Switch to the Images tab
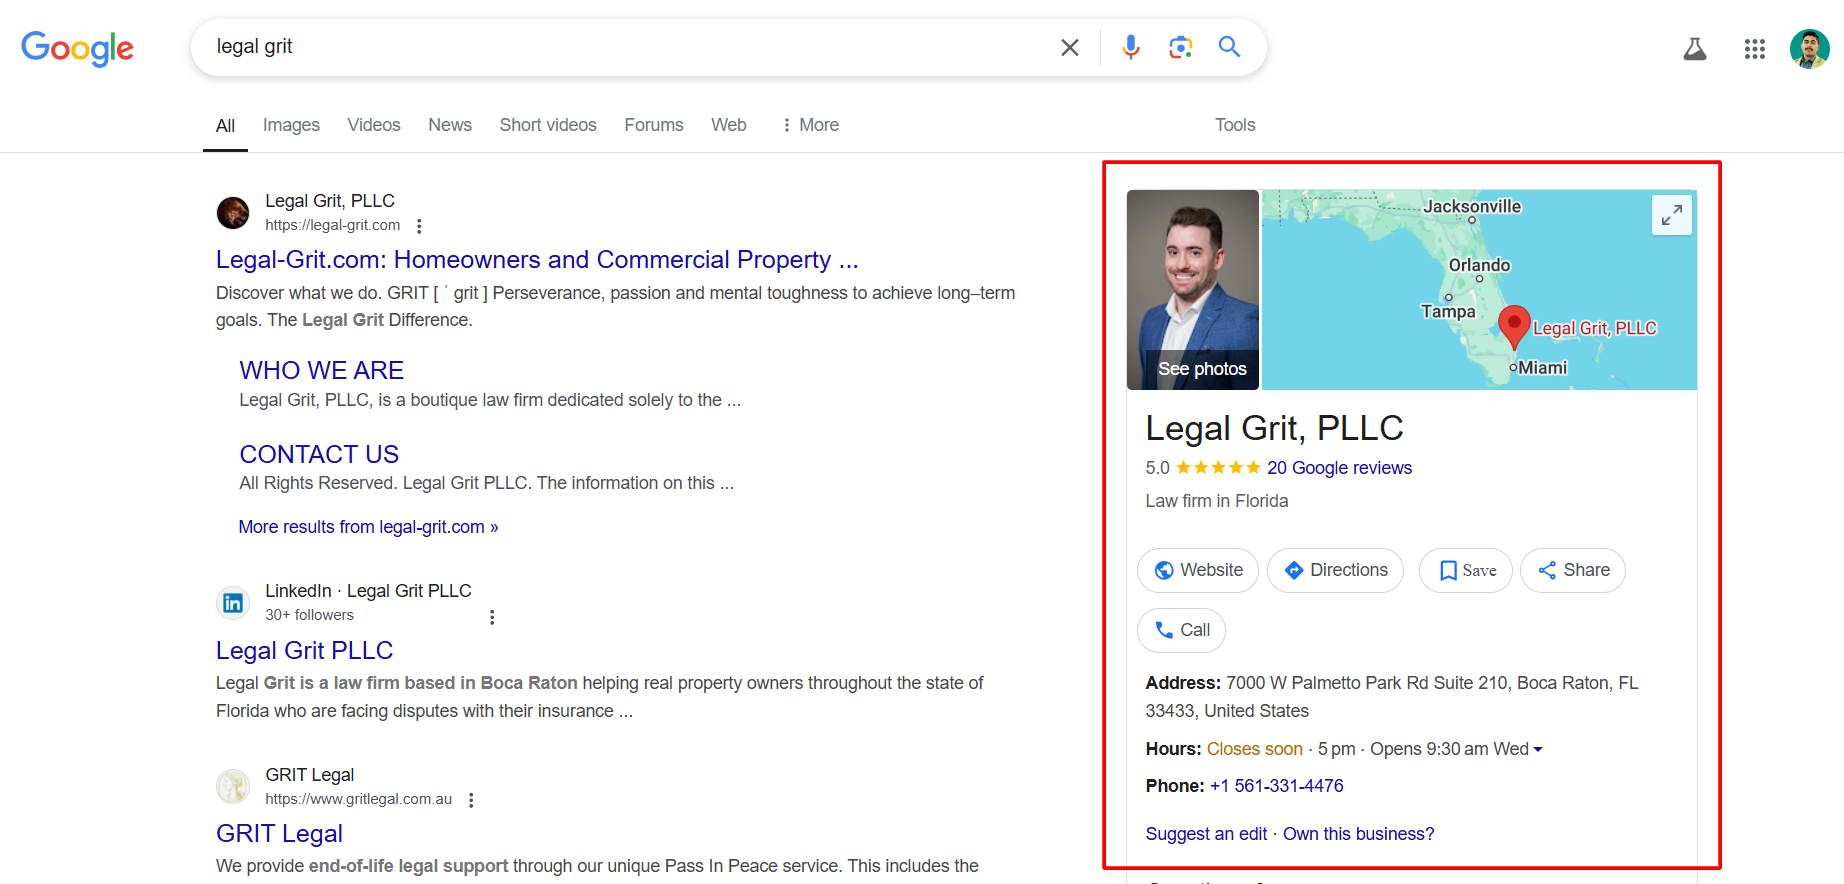Screen dimensions: 1844x884 tap(291, 125)
